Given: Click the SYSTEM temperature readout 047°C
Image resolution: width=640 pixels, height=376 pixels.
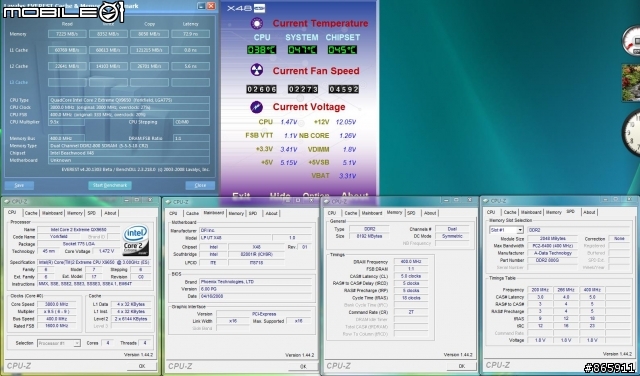Looking at the screenshot, I should 302,50.
